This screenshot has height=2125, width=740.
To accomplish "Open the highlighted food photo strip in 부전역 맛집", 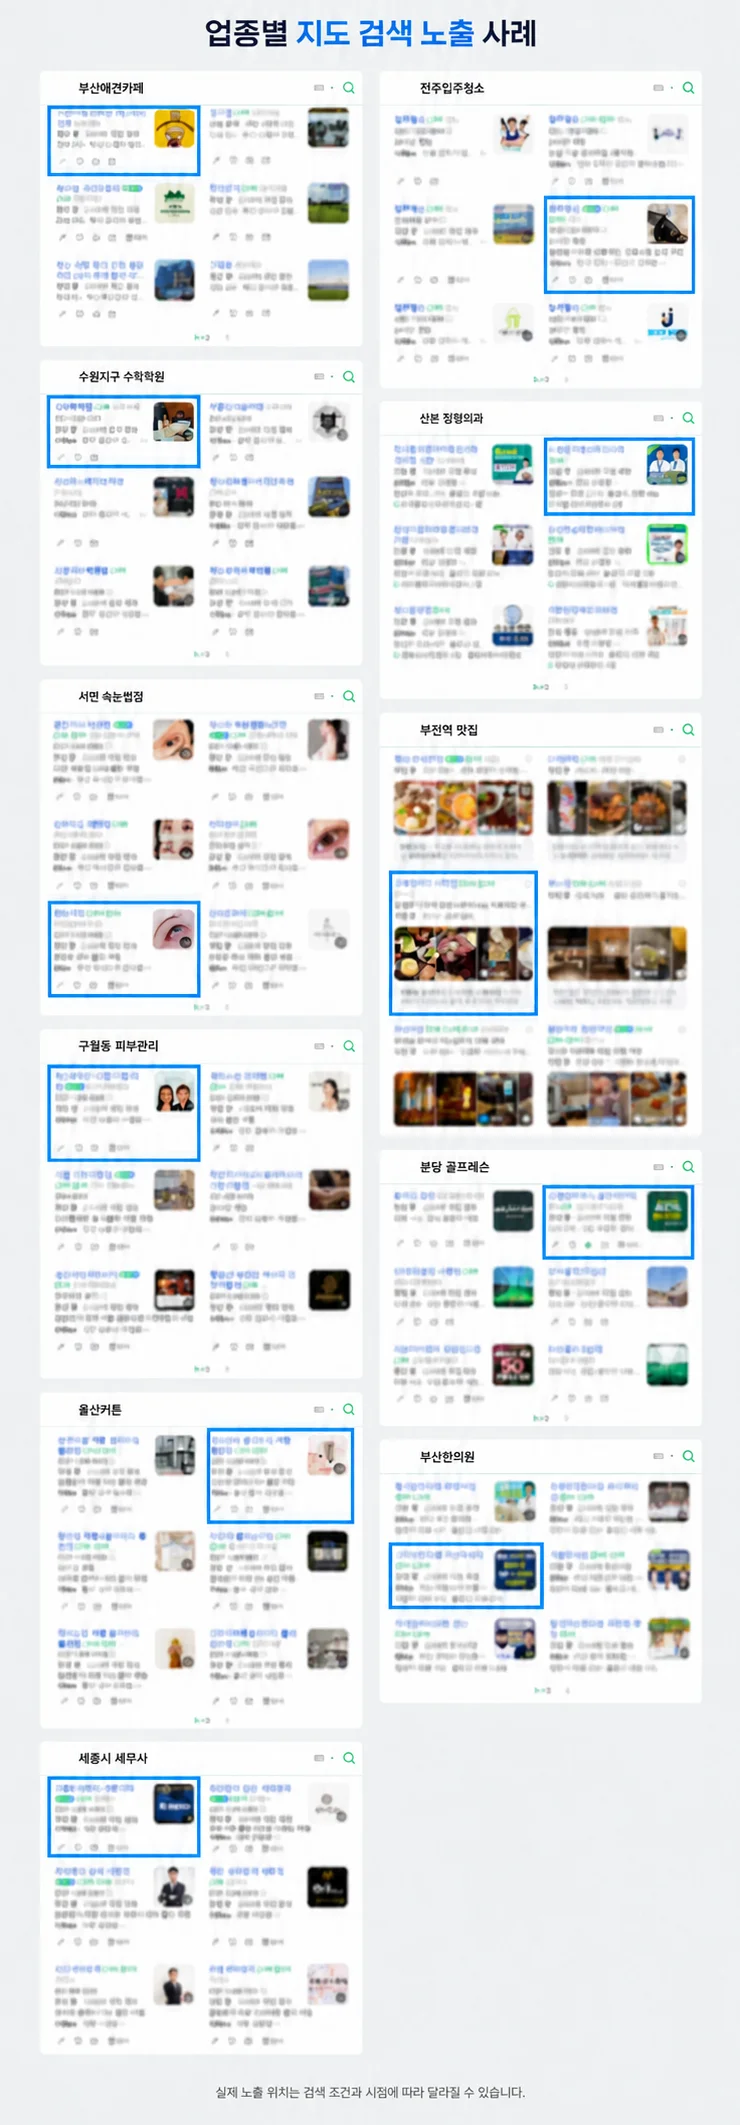I will (463, 954).
